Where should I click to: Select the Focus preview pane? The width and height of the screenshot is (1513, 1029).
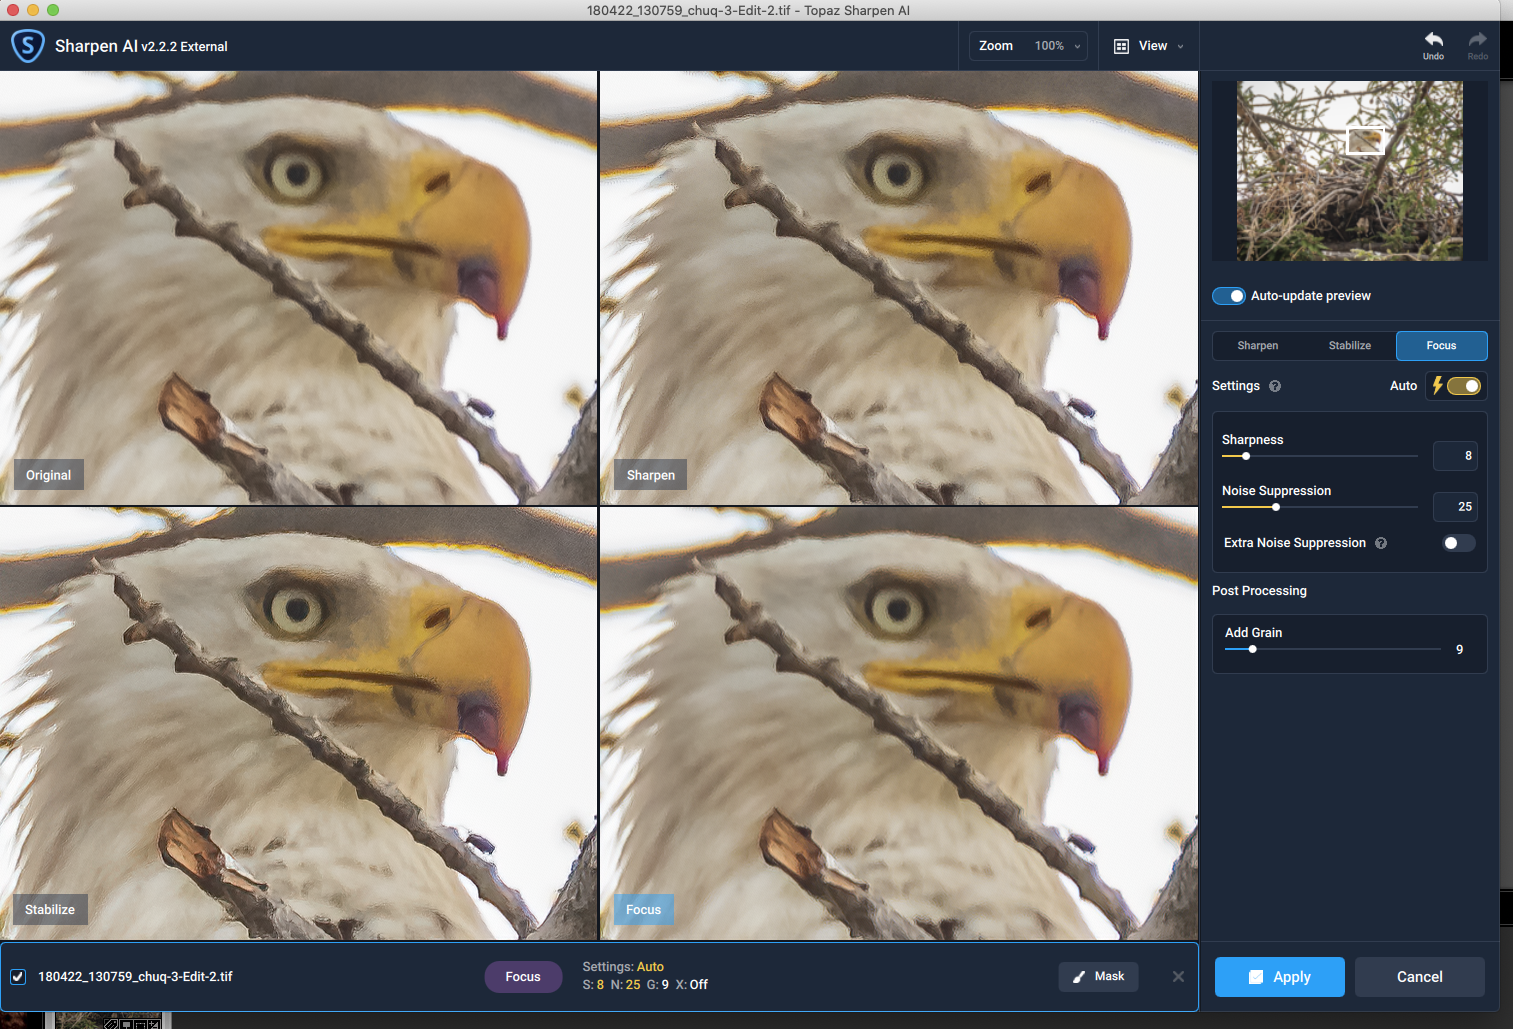tap(899, 723)
